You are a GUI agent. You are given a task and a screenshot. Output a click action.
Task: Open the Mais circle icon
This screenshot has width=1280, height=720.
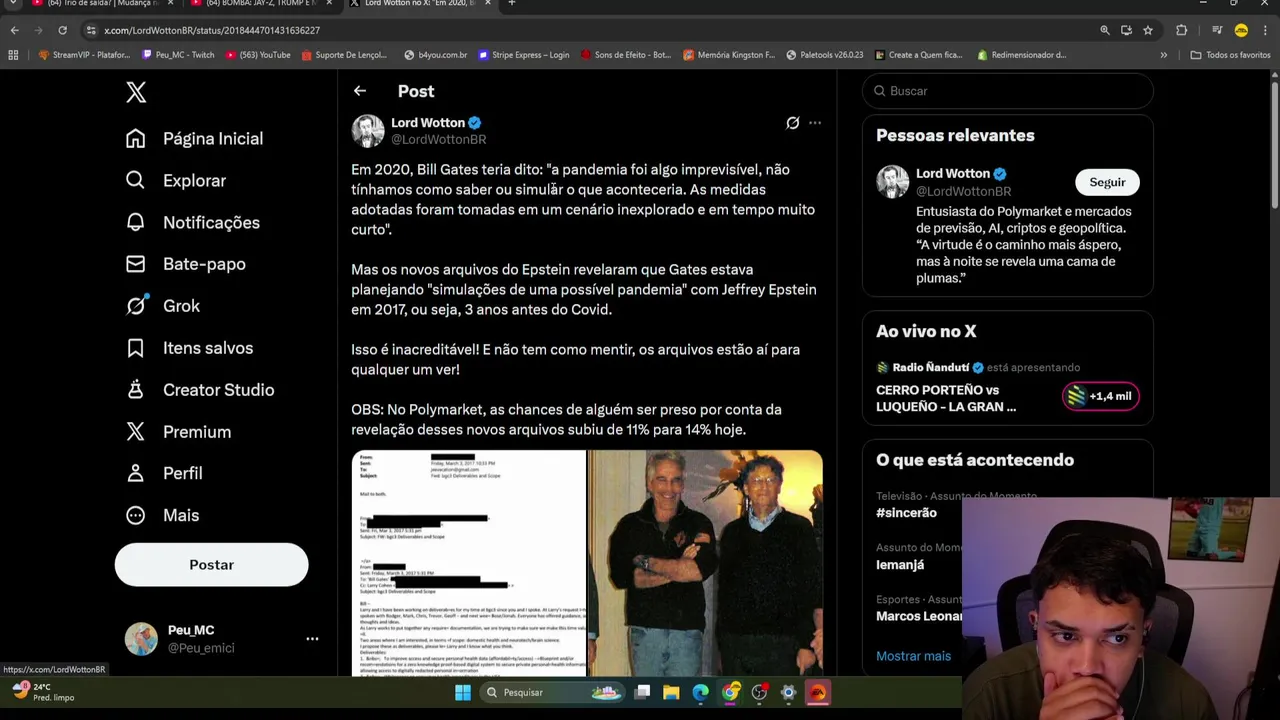[x=136, y=515]
